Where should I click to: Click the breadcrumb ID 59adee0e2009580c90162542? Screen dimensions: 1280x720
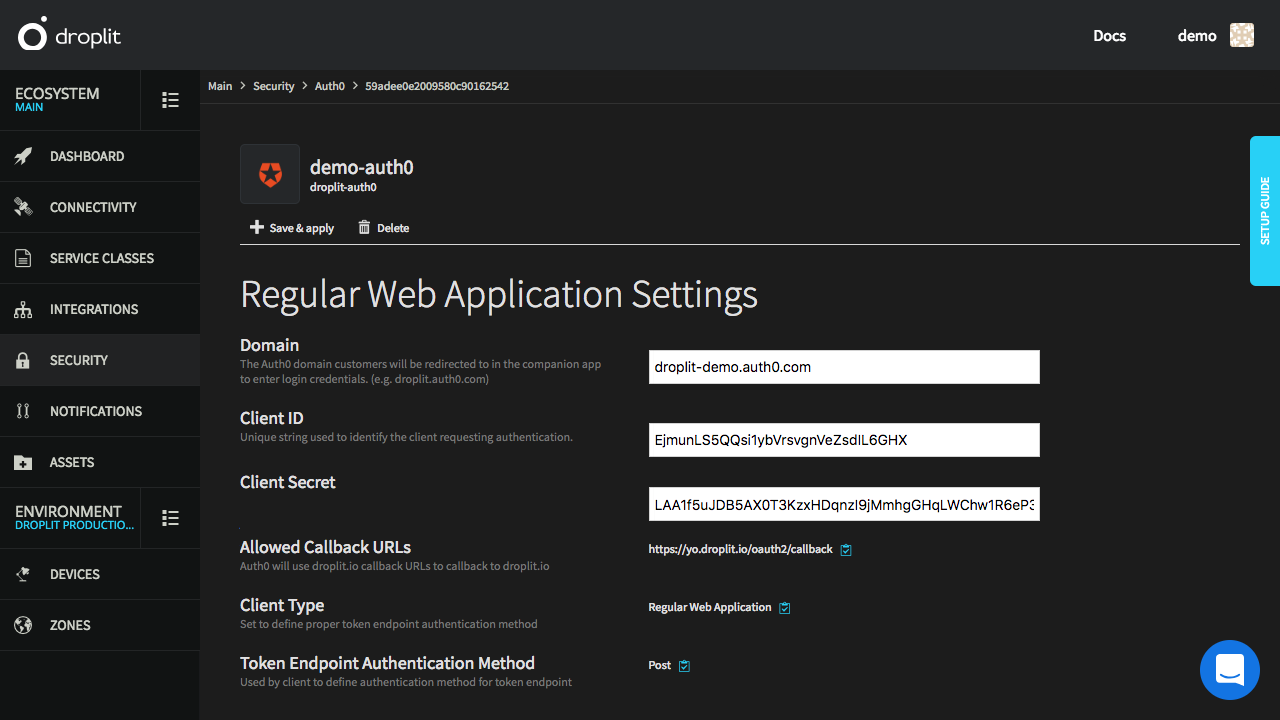coord(437,86)
